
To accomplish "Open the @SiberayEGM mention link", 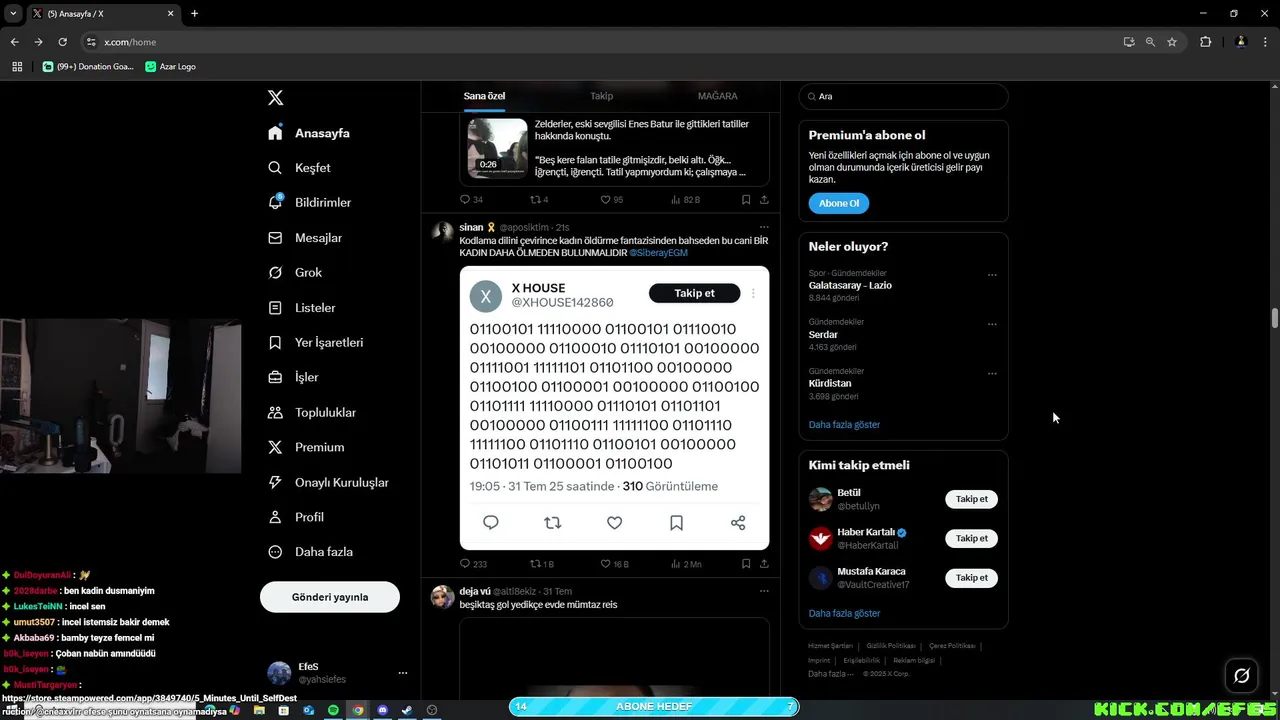I will tap(658, 253).
